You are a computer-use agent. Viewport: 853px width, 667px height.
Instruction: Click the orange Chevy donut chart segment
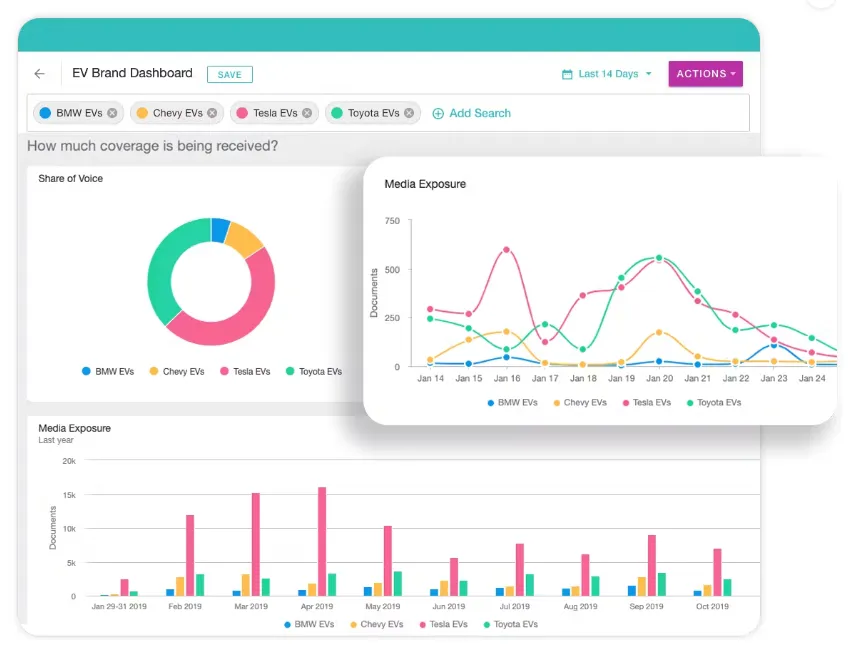[x=244, y=239]
